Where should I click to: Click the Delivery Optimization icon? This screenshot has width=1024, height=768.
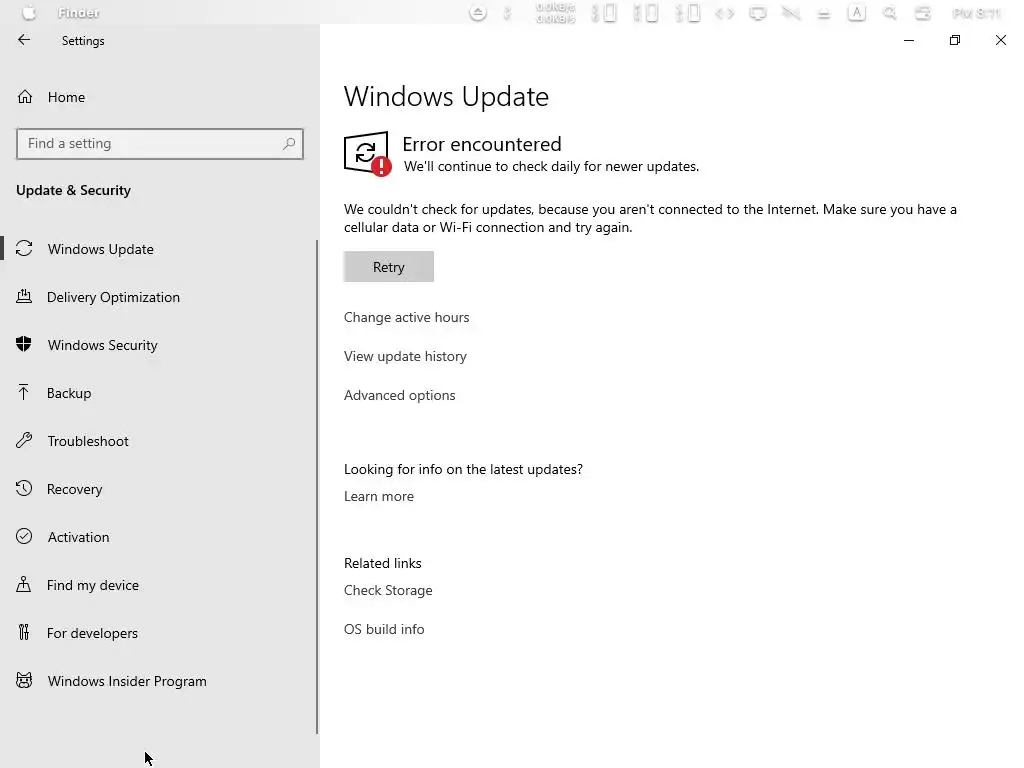click(24, 296)
